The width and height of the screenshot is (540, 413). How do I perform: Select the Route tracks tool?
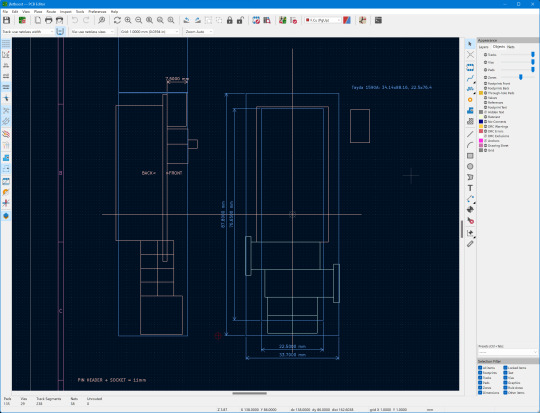pos(470,78)
